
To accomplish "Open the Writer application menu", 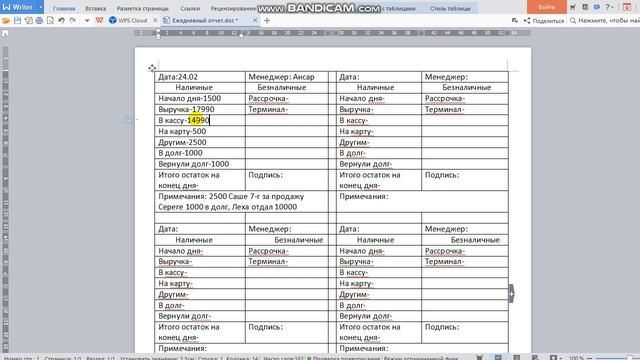I will pos(22,7).
